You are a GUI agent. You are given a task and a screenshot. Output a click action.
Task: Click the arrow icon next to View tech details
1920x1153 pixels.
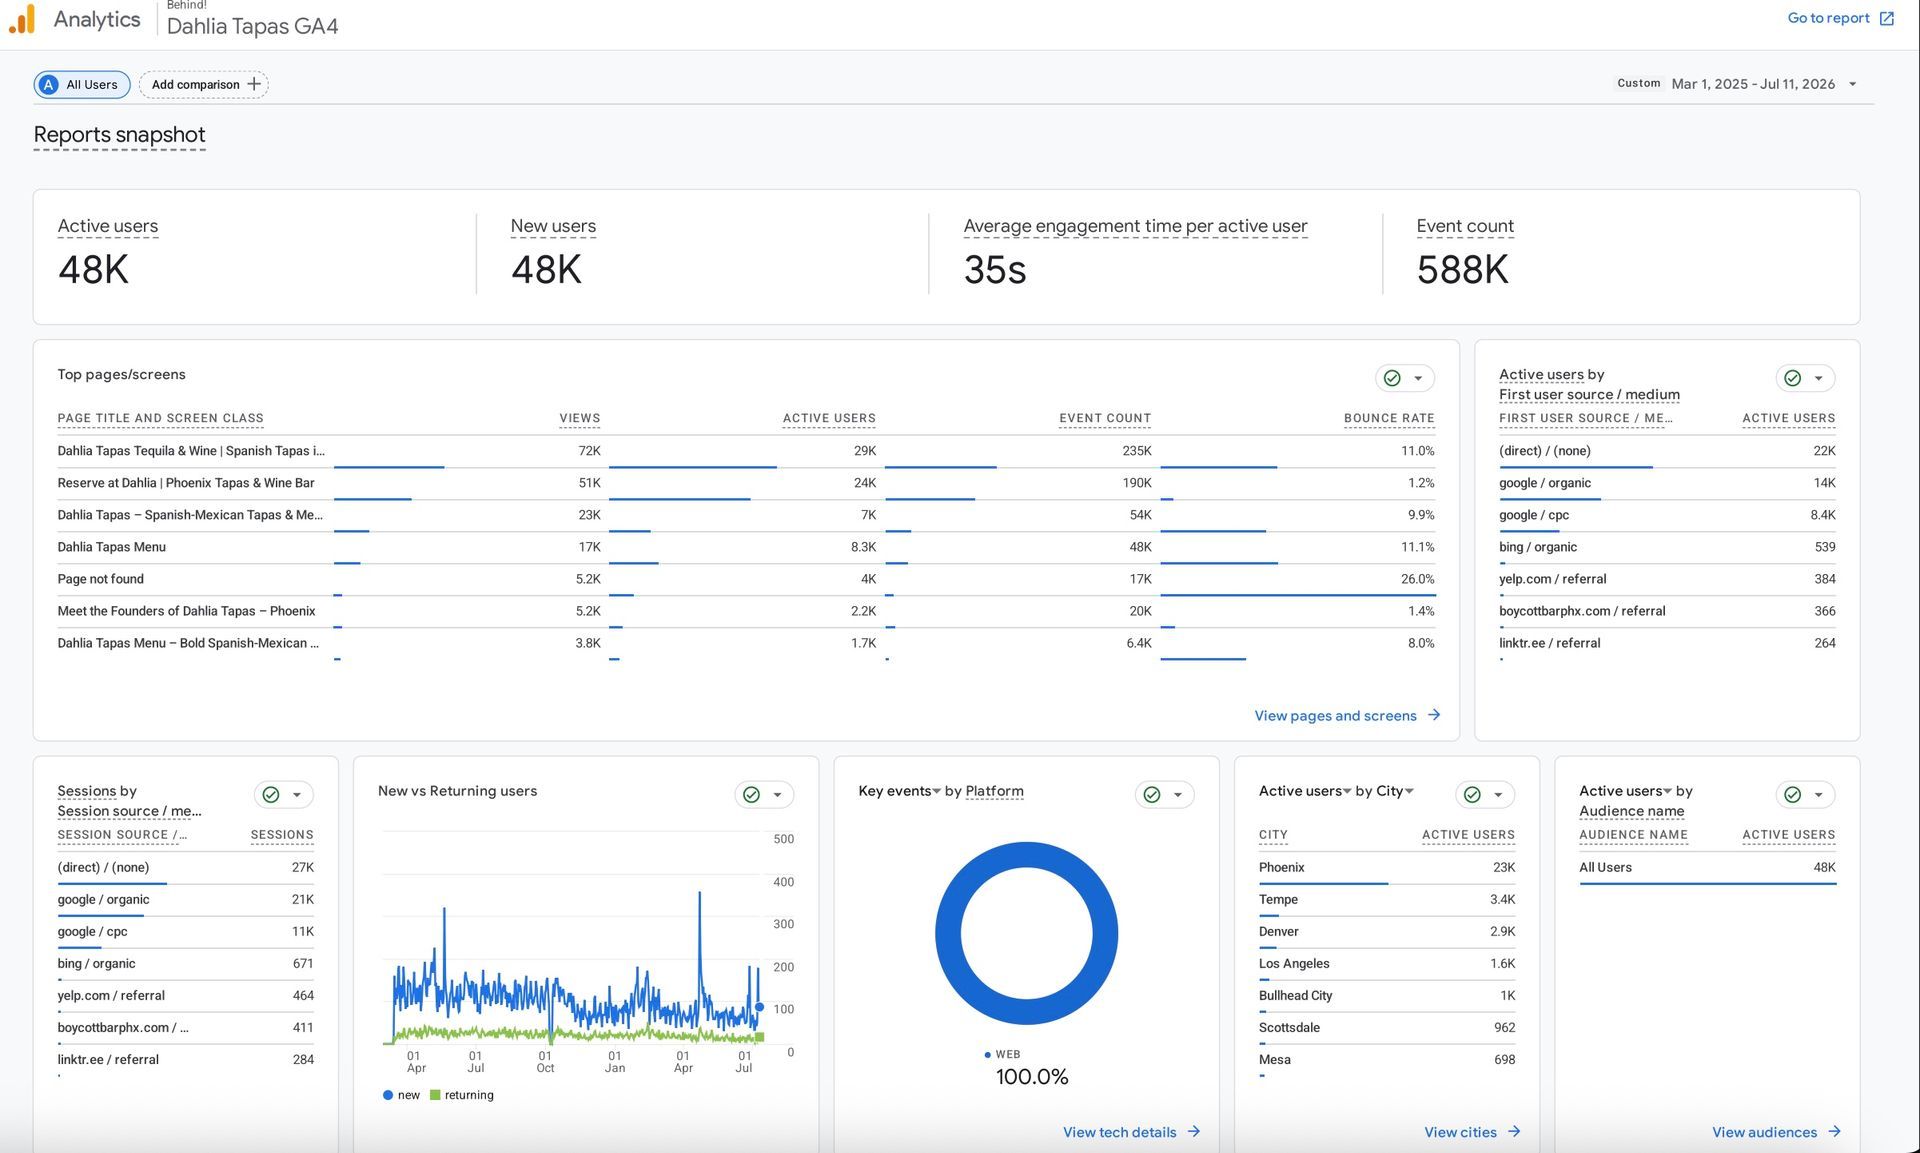point(1194,1131)
